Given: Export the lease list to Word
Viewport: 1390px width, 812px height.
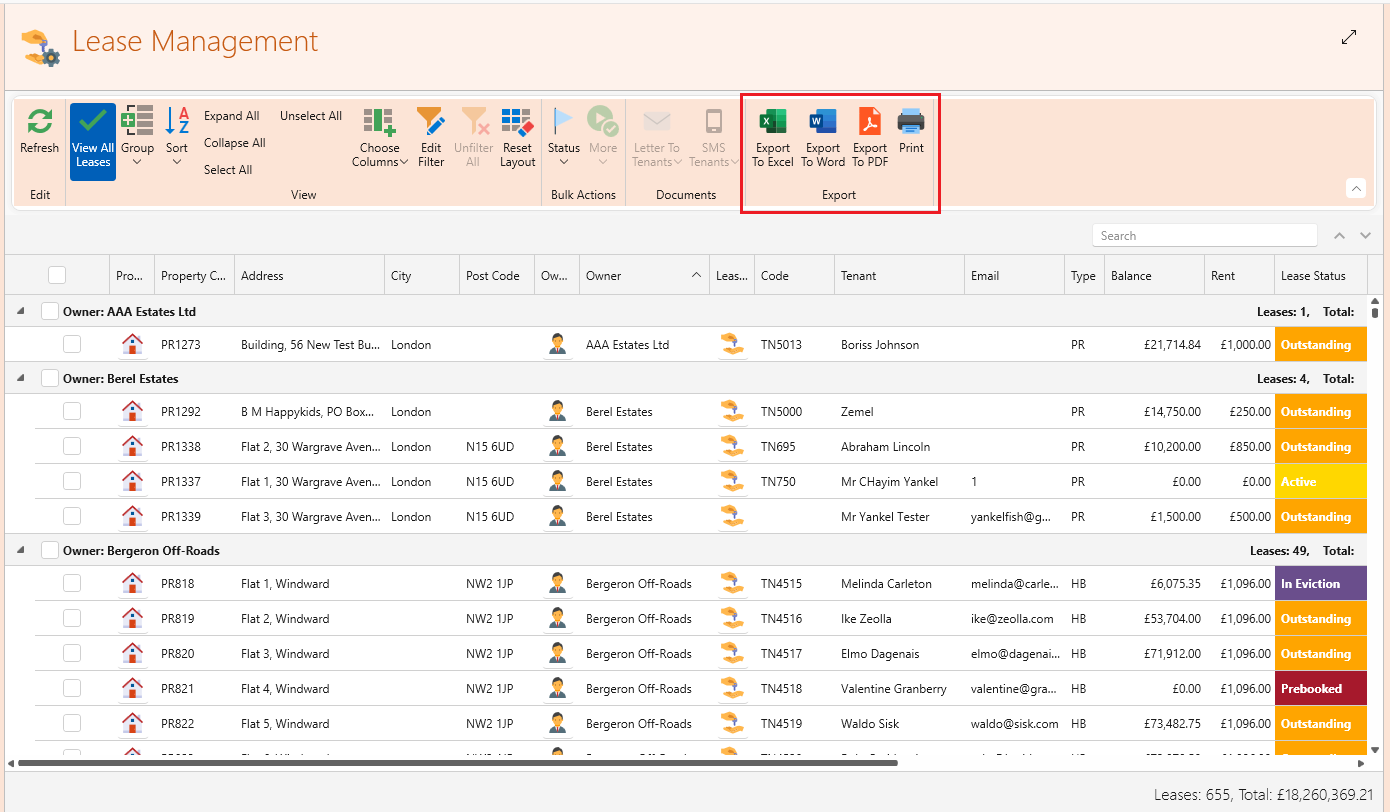Looking at the screenshot, I should tap(822, 122).
